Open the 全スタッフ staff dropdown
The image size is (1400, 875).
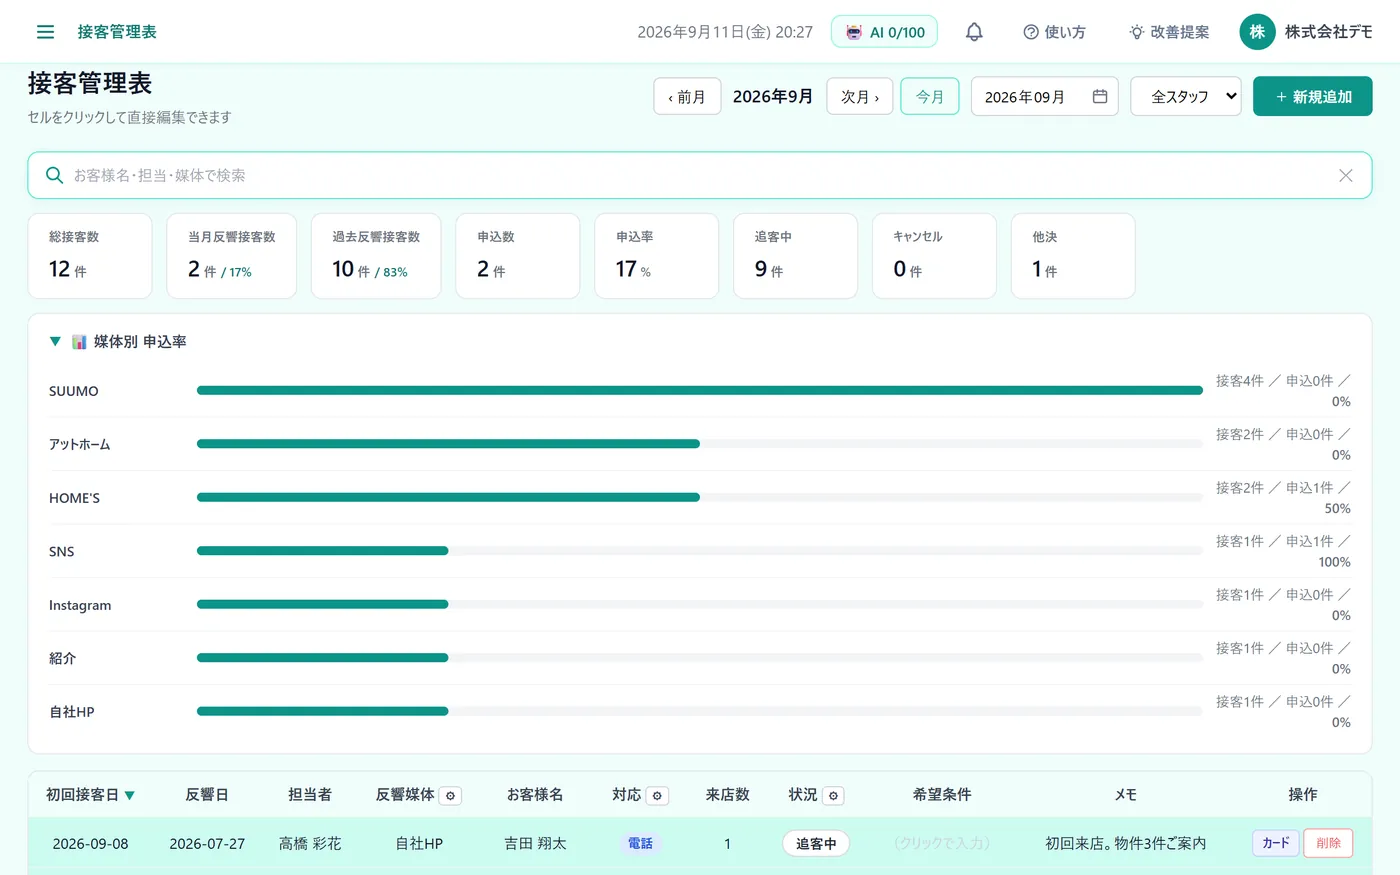(x=1186, y=96)
